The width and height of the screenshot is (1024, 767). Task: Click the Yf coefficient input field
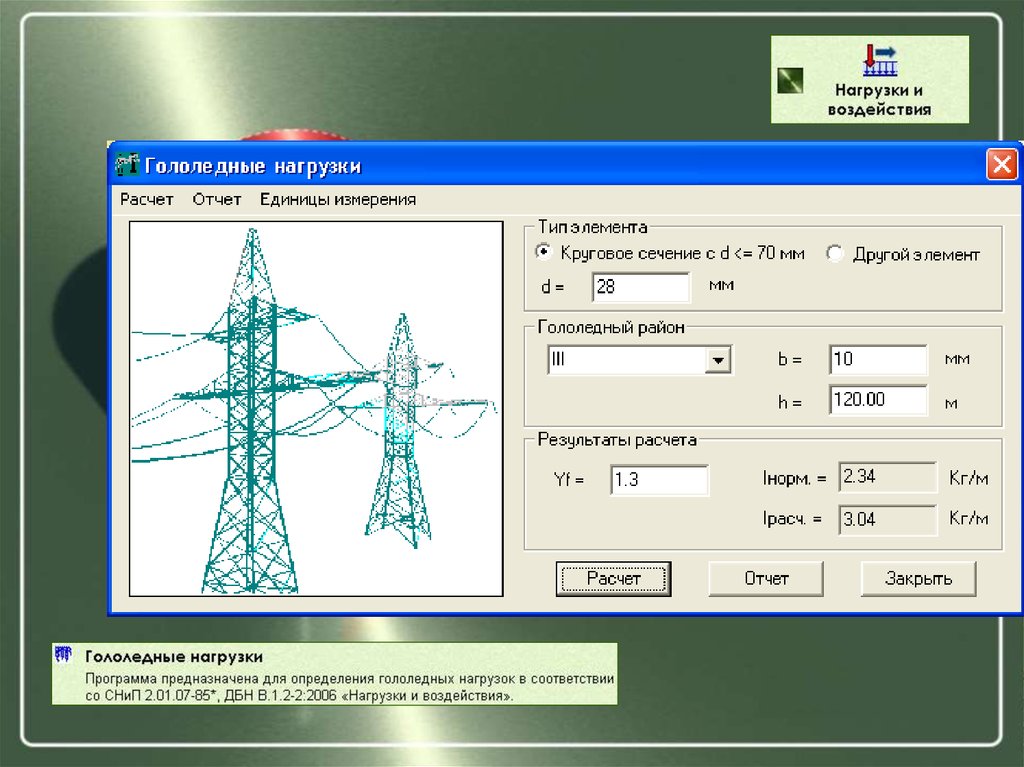coord(658,480)
